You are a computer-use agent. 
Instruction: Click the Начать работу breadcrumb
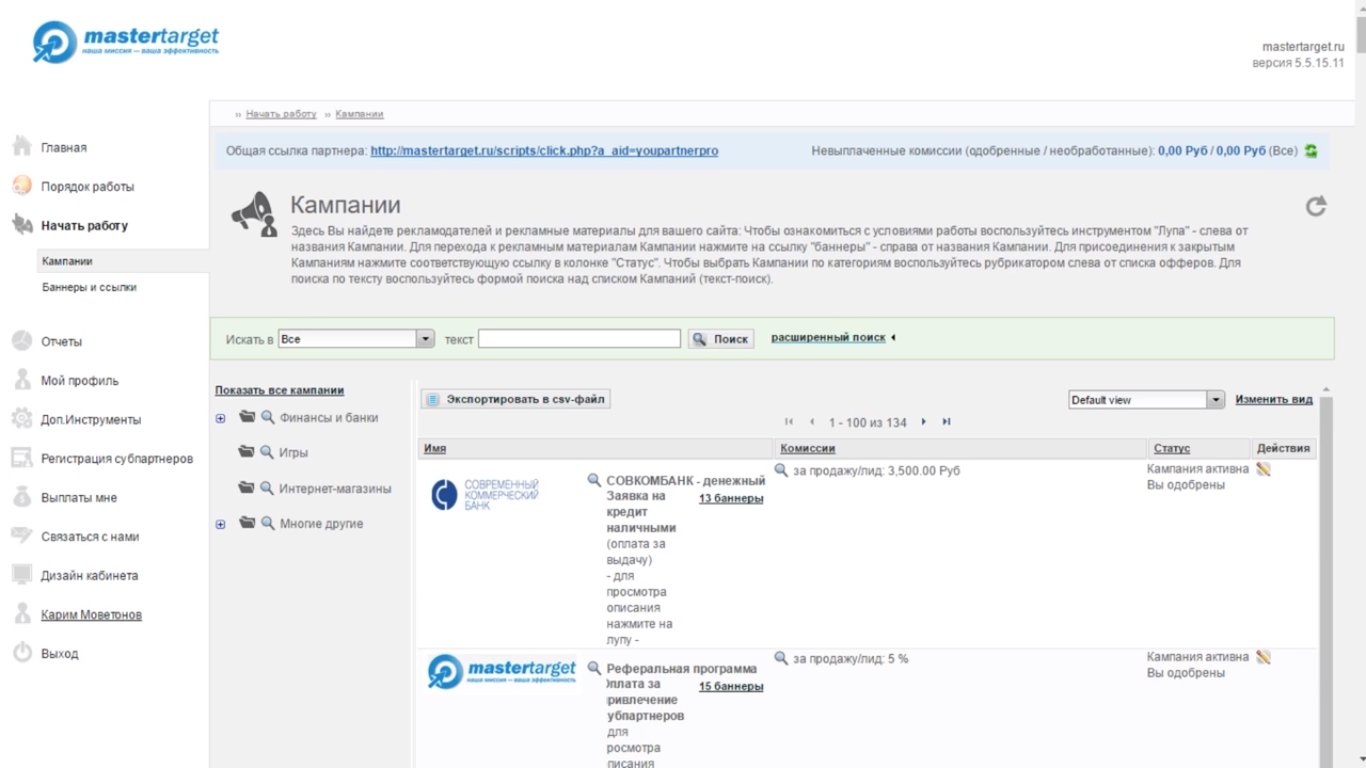(x=281, y=114)
